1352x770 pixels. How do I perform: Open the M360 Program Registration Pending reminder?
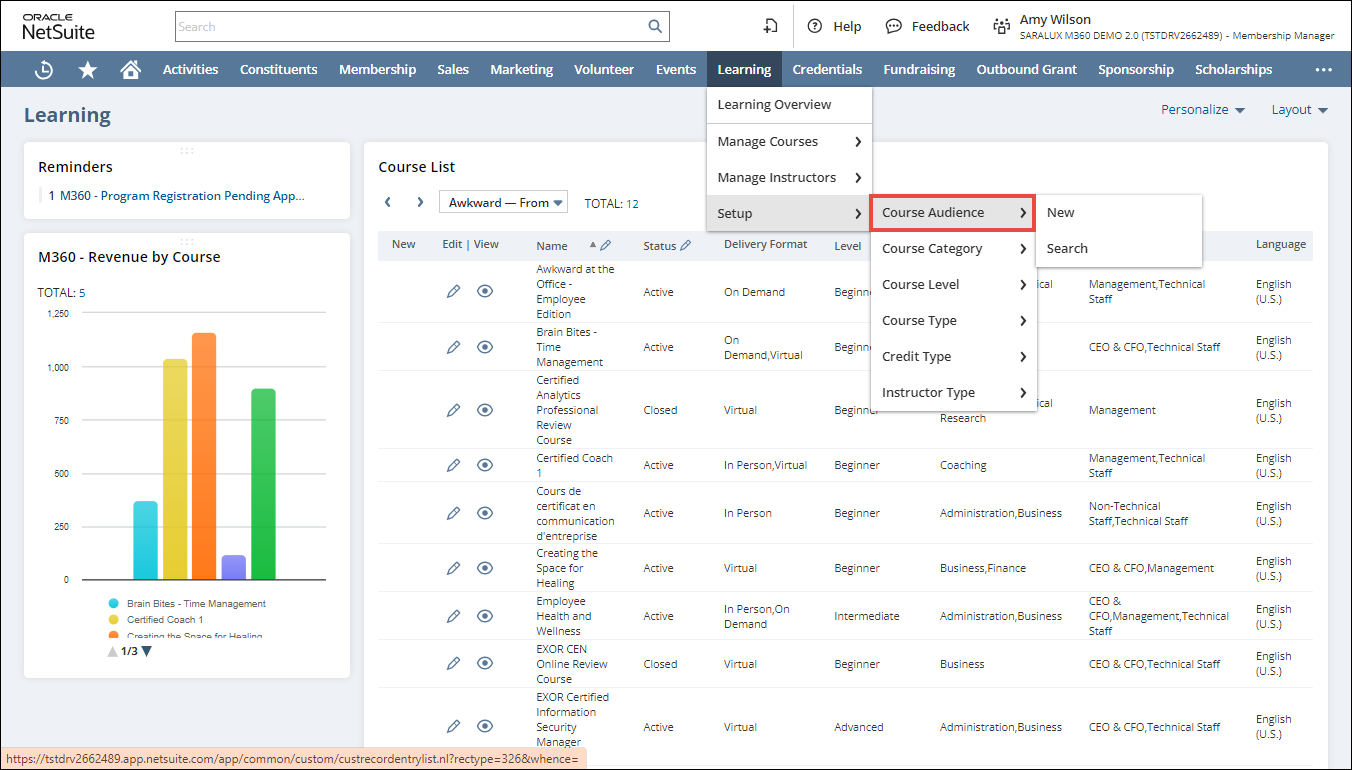[181, 196]
